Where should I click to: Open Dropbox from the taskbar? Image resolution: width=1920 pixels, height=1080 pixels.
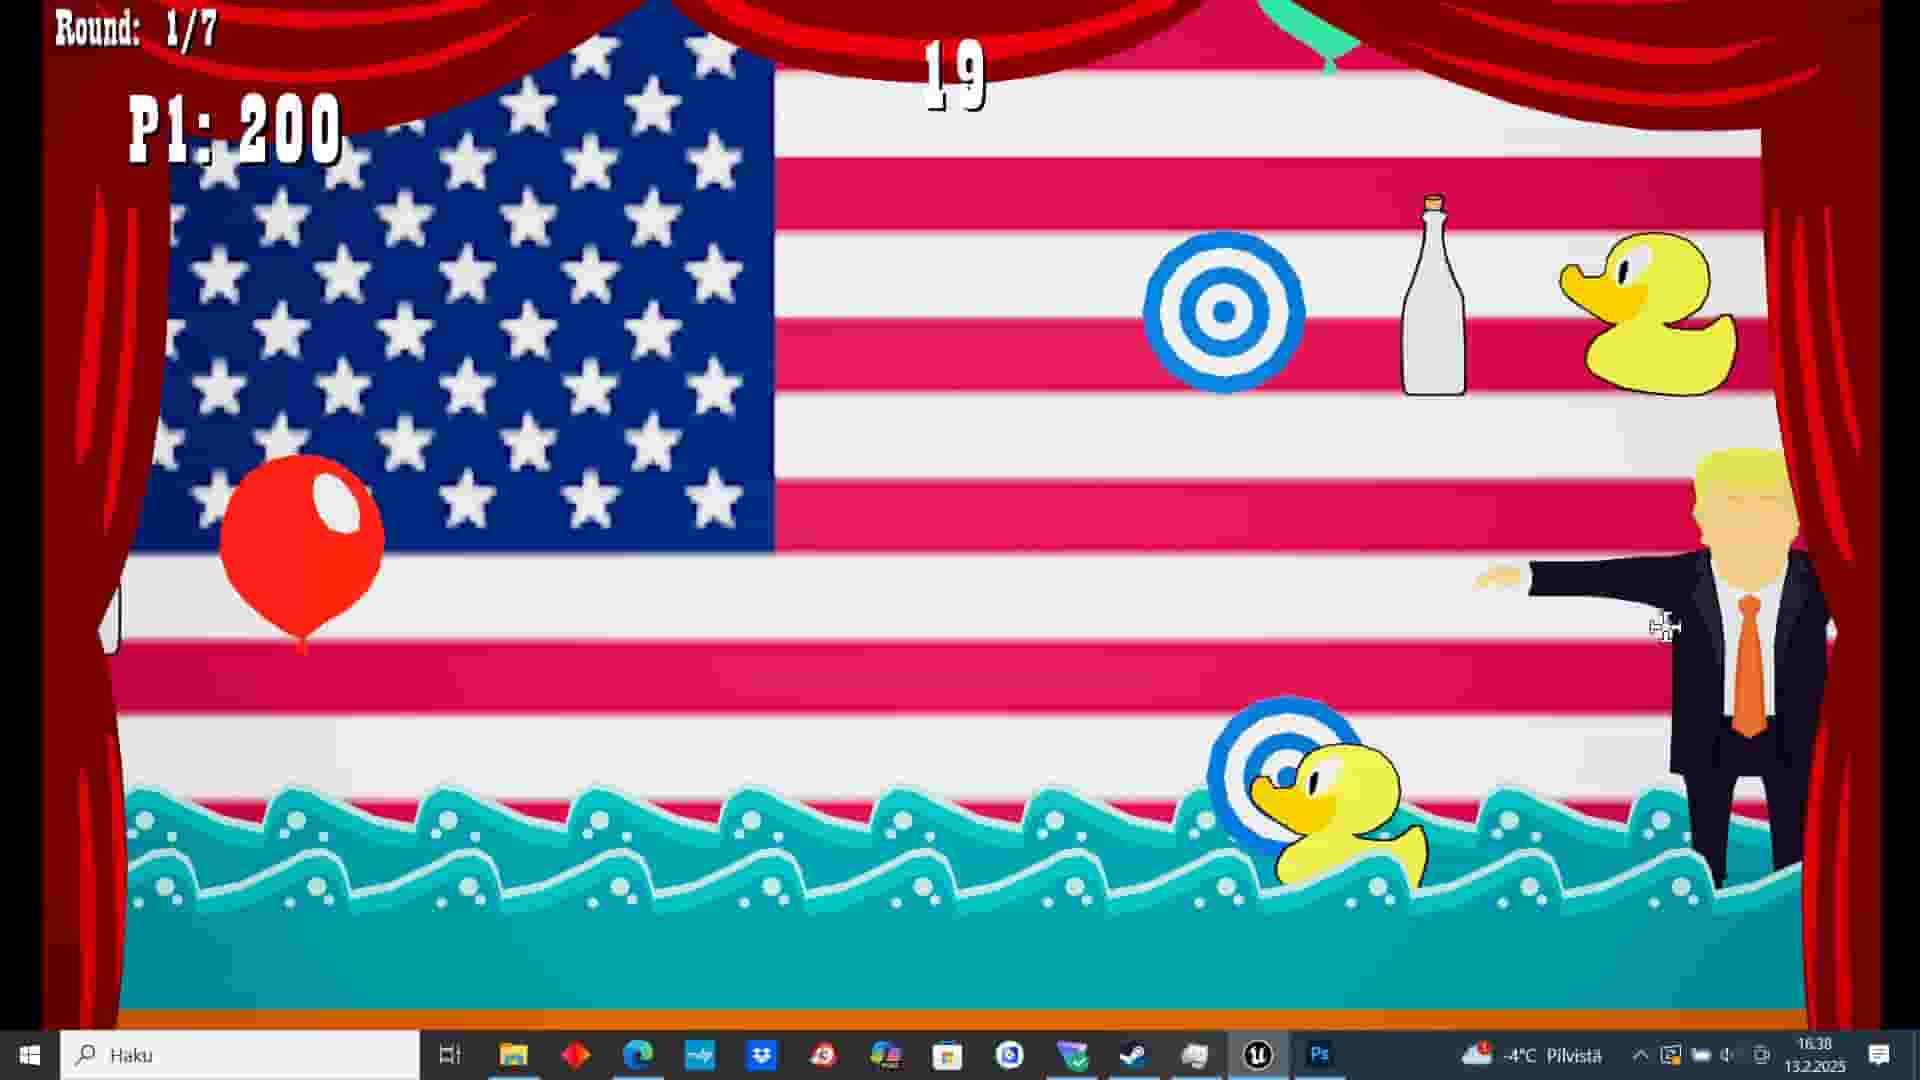(x=761, y=1055)
